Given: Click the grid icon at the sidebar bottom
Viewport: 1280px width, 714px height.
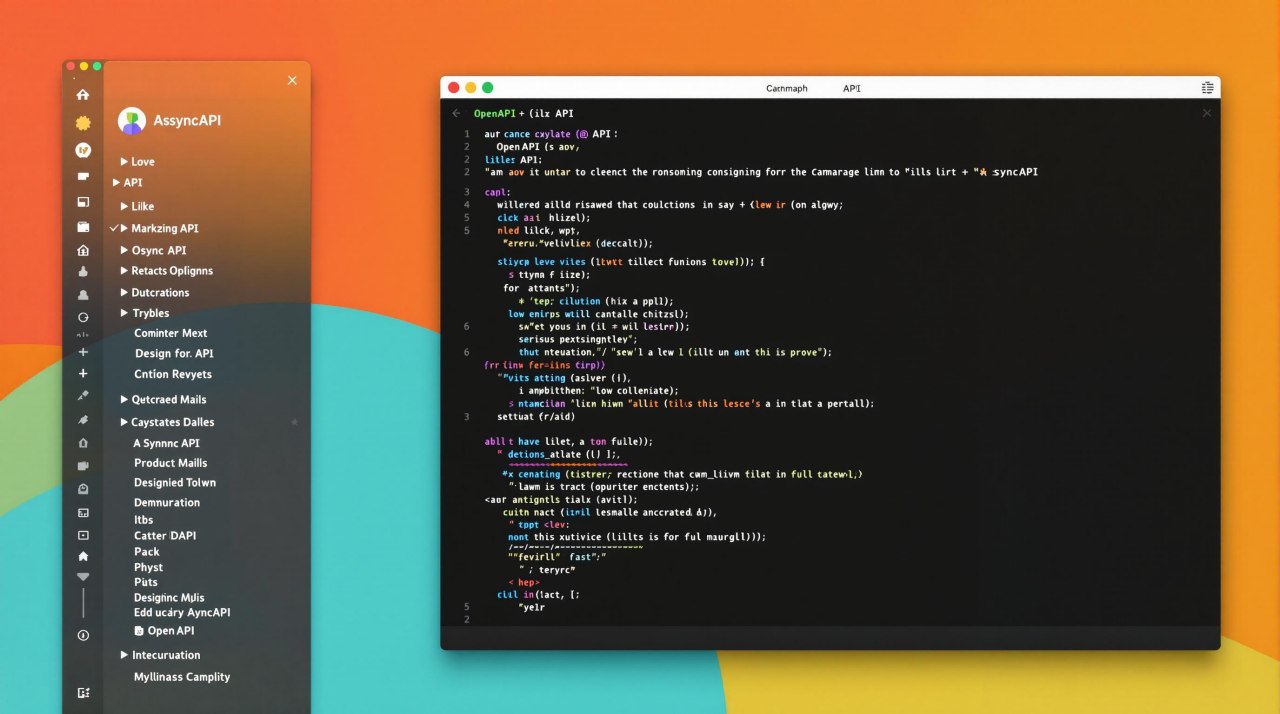Looking at the screenshot, I should coord(83,692).
